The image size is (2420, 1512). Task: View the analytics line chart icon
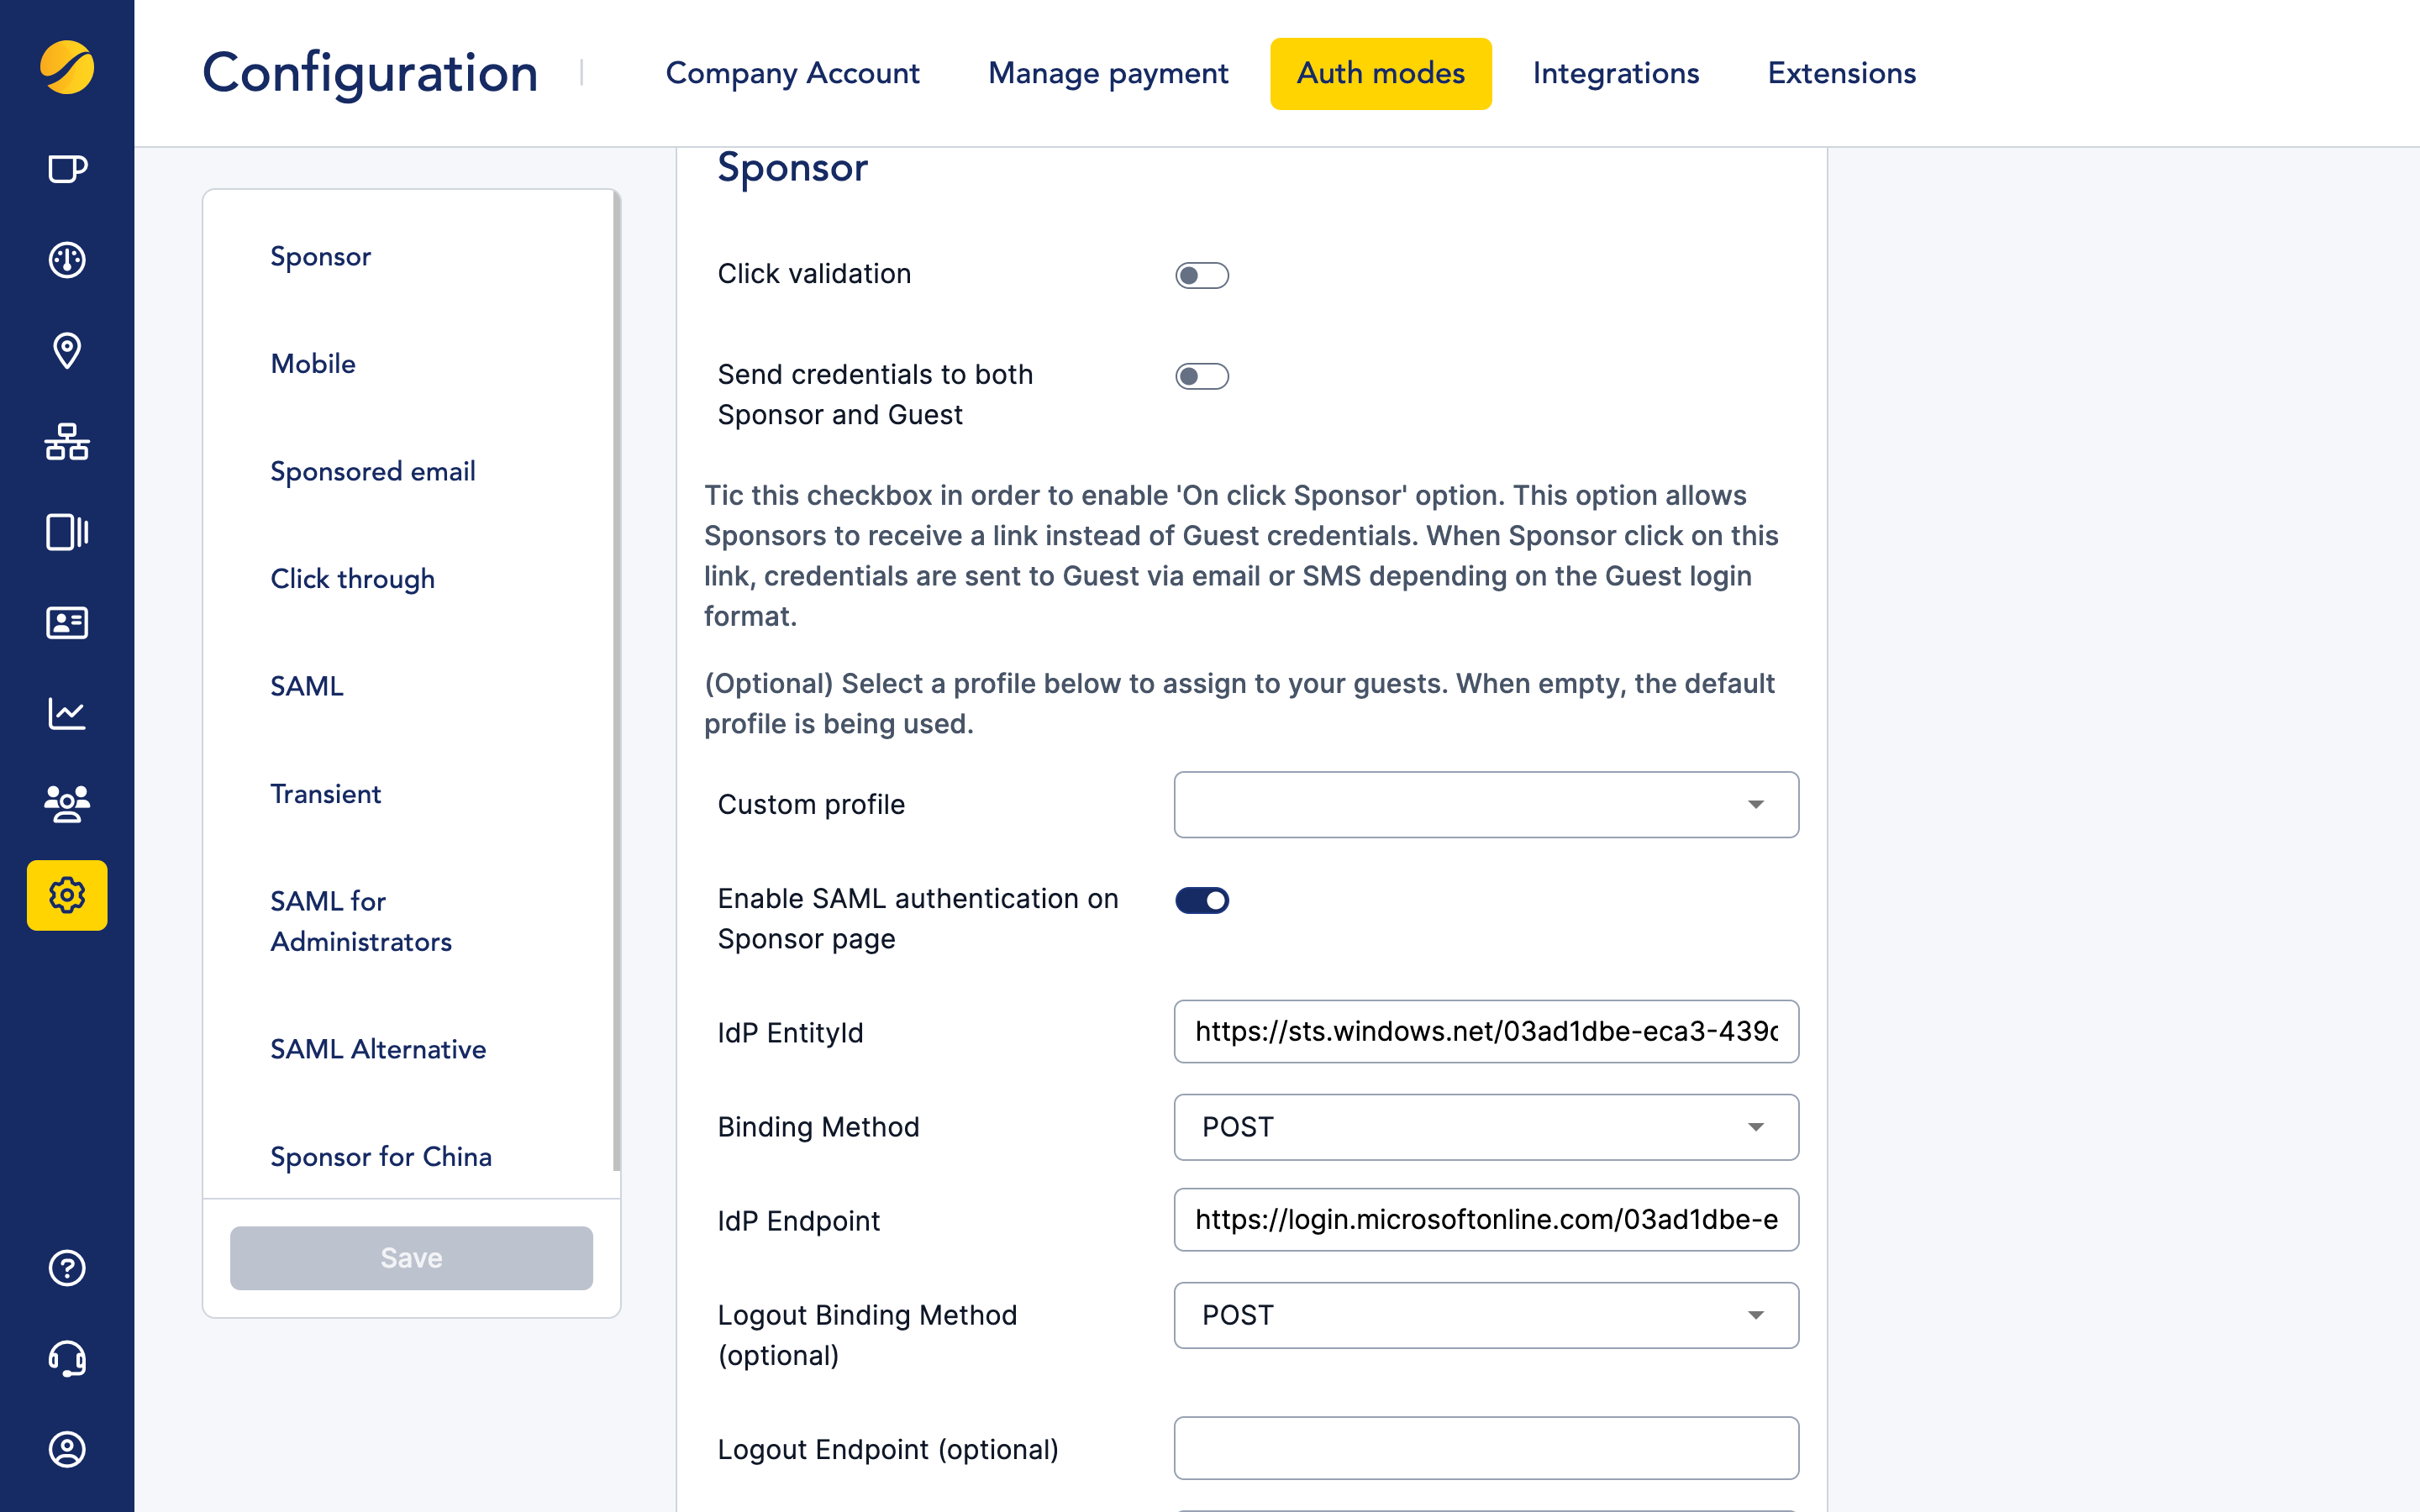click(66, 713)
